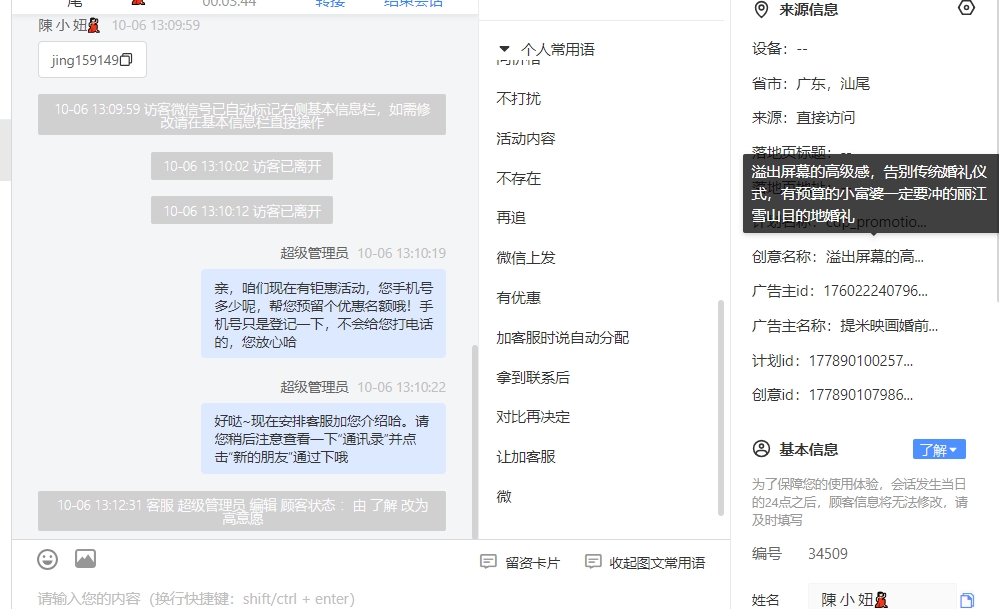This screenshot has width=999, height=609.
Task: Click the 13:12:31 status change notice
Action: coord(242,511)
